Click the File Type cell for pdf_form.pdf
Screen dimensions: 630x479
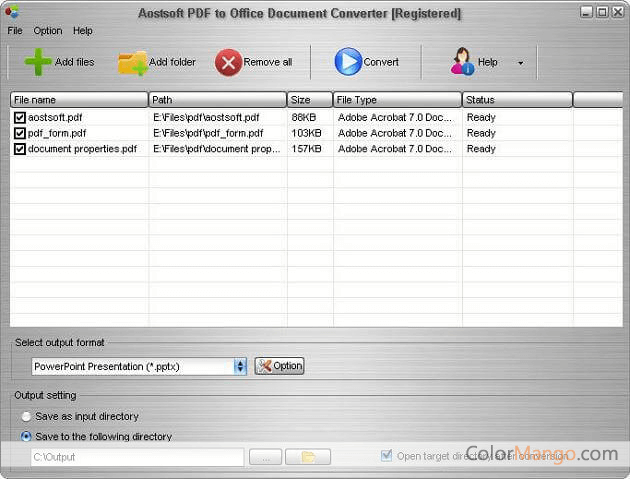395,133
